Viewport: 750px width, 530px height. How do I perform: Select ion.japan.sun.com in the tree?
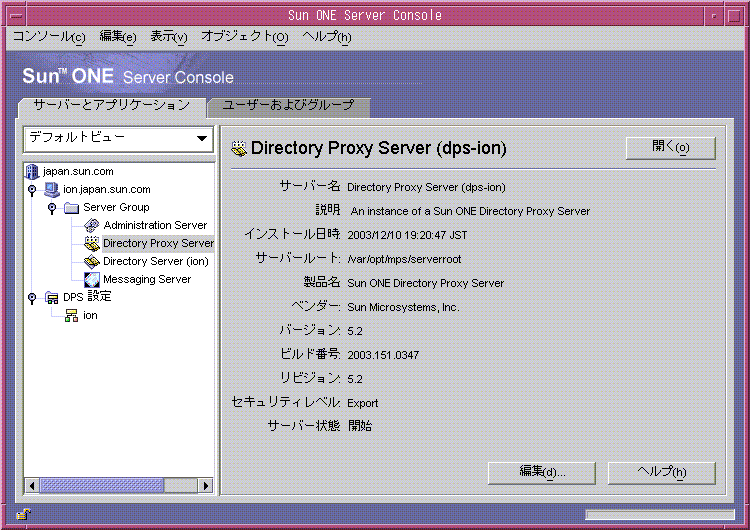(107, 189)
